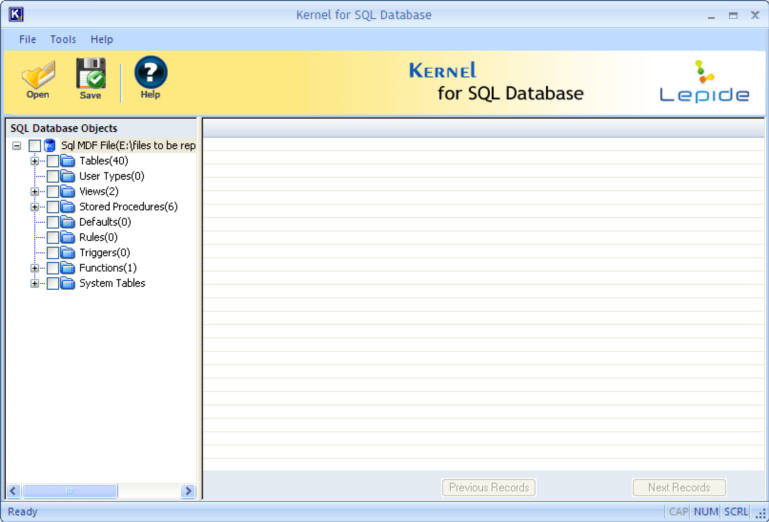Open the Help menu
Viewport: 769px width, 522px height.
pyautogui.click(x=102, y=39)
